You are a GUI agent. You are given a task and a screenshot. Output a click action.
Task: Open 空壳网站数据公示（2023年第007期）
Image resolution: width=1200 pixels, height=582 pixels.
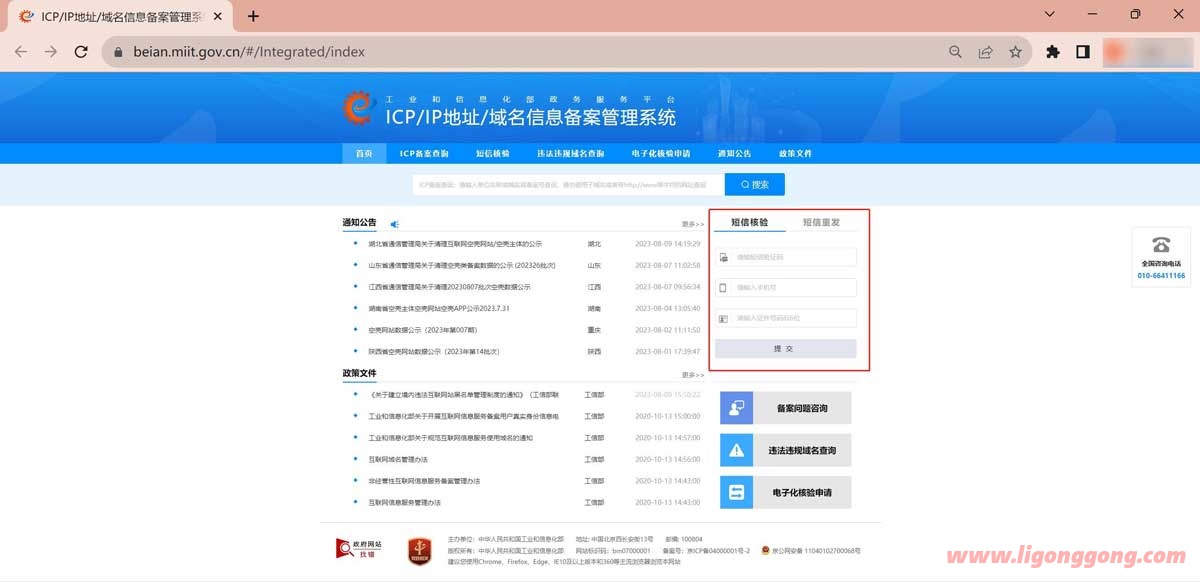click(x=421, y=330)
